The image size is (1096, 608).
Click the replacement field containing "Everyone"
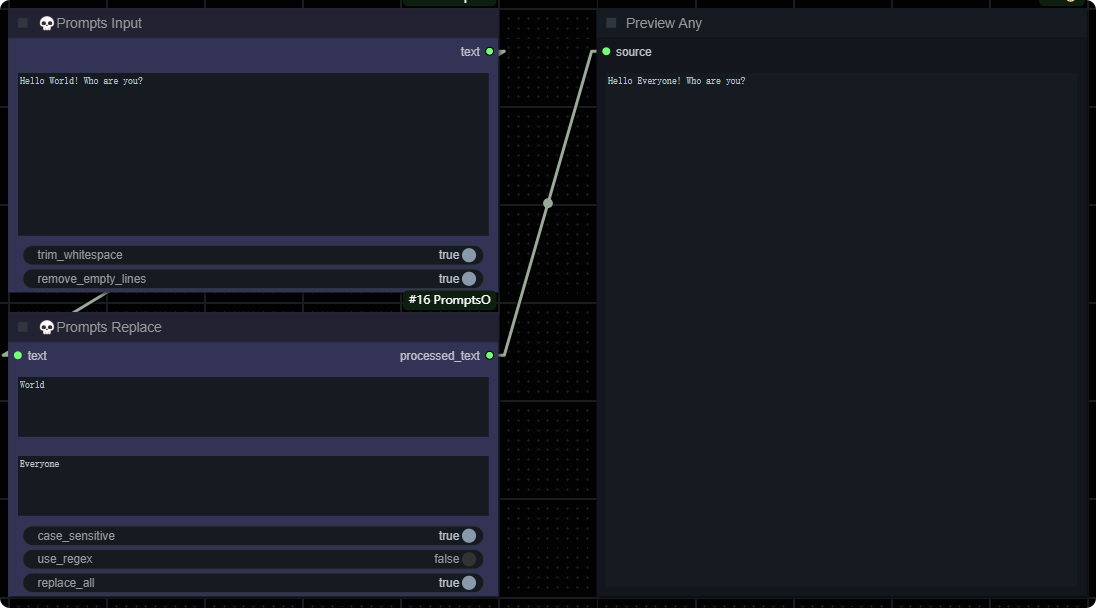(253, 486)
